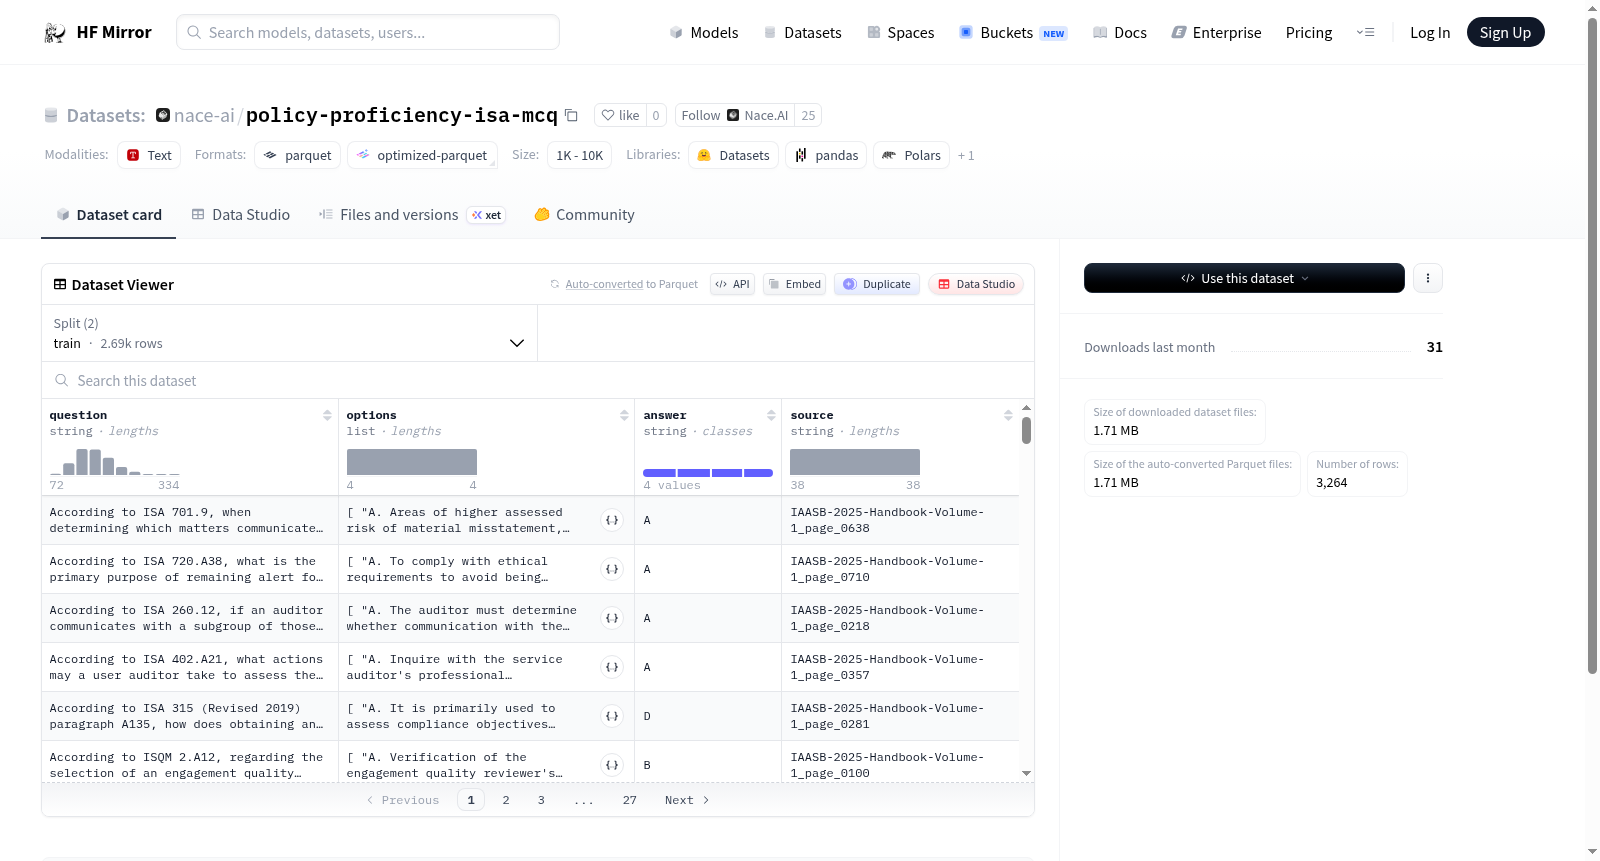Show the +1 more libraries

point(966,155)
